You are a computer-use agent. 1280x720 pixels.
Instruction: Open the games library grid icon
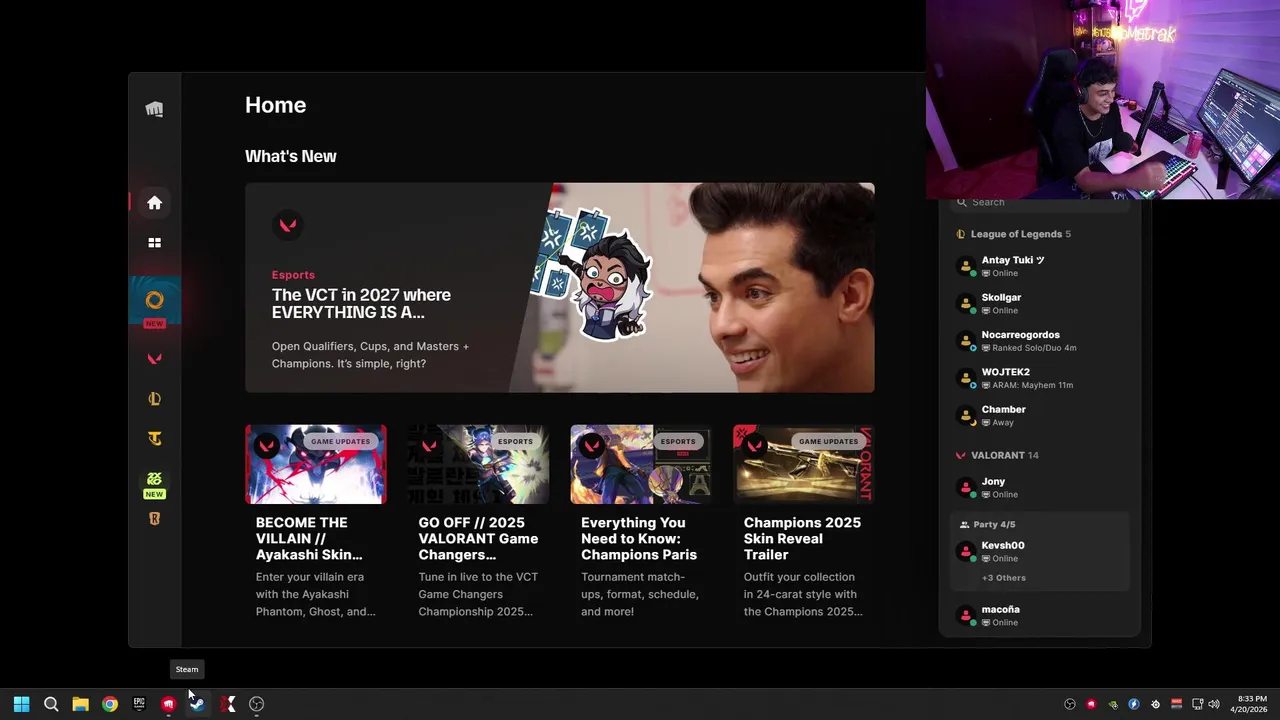click(154, 243)
